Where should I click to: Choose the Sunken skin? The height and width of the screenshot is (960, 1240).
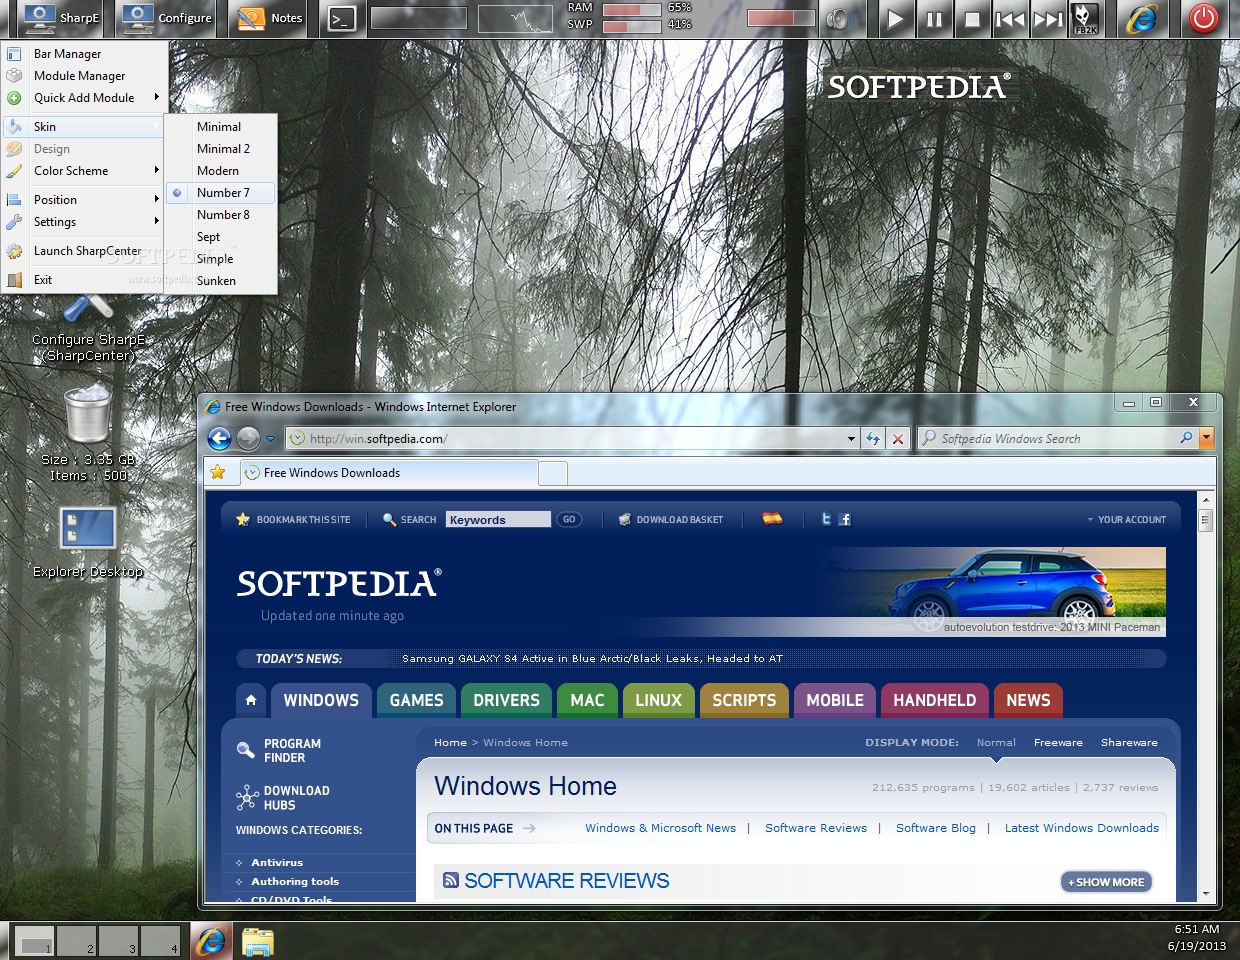pos(220,281)
